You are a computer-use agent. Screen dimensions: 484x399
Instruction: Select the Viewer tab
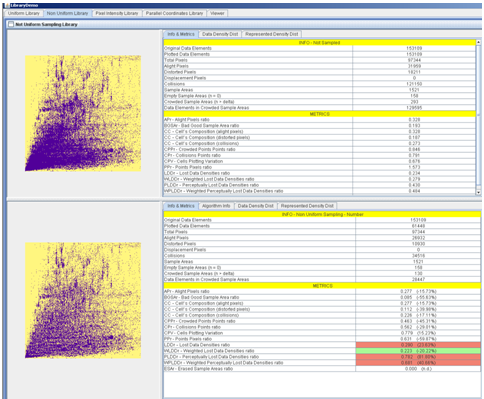coord(217,13)
